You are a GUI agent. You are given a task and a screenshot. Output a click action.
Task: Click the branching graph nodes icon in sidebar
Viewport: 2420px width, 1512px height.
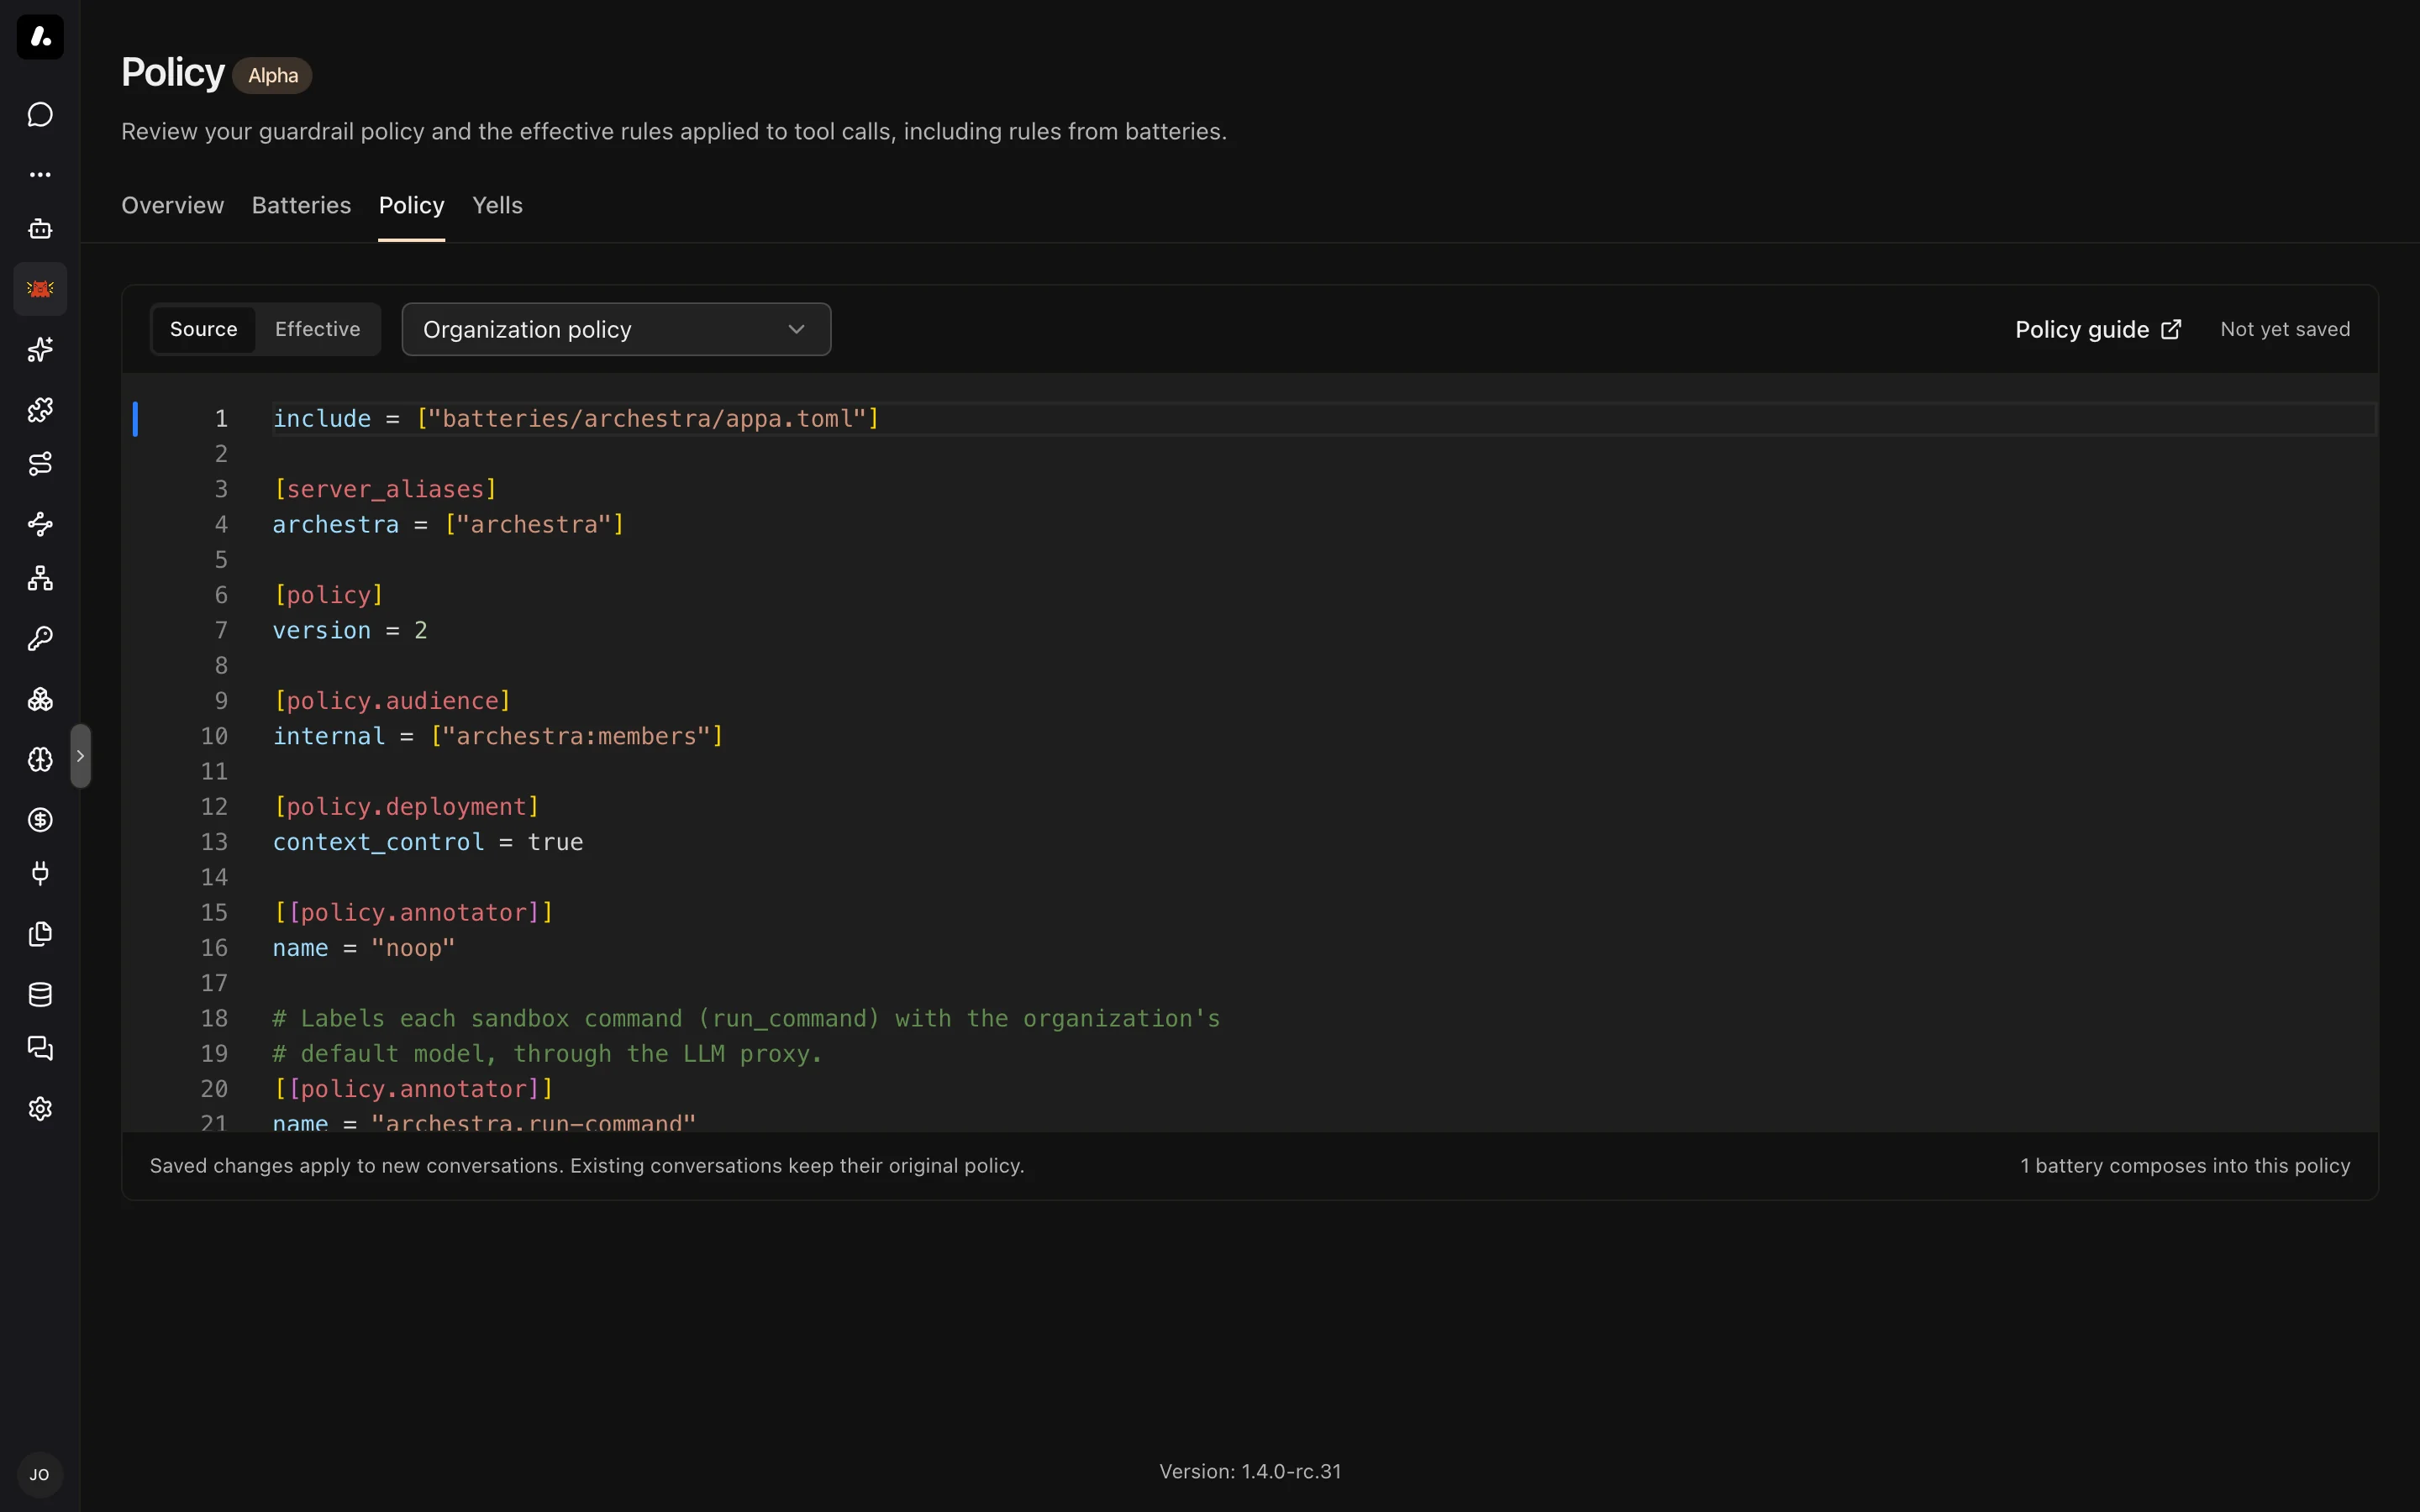(x=40, y=524)
